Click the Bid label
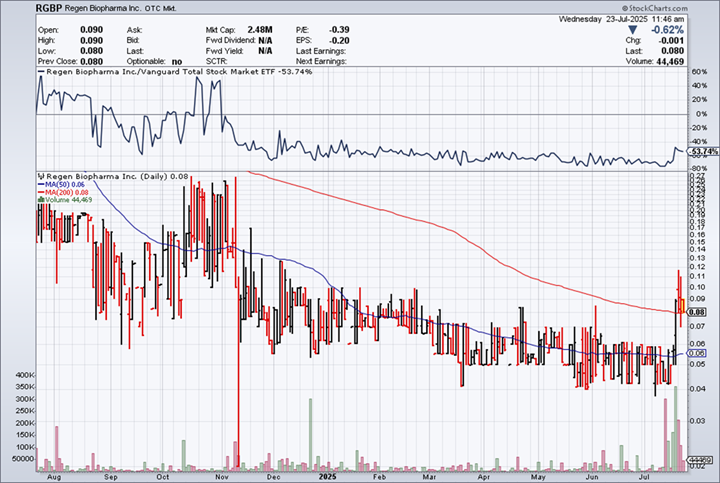 (x=133, y=40)
